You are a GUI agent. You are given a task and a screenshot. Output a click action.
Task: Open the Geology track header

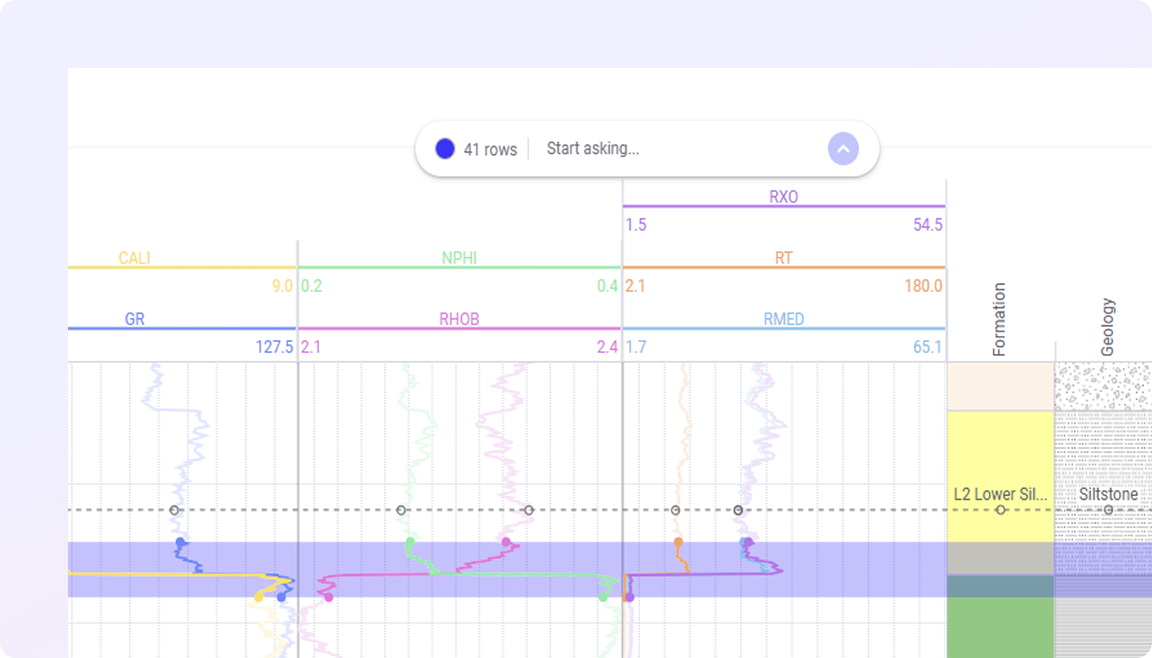click(x=1108, y=327)
